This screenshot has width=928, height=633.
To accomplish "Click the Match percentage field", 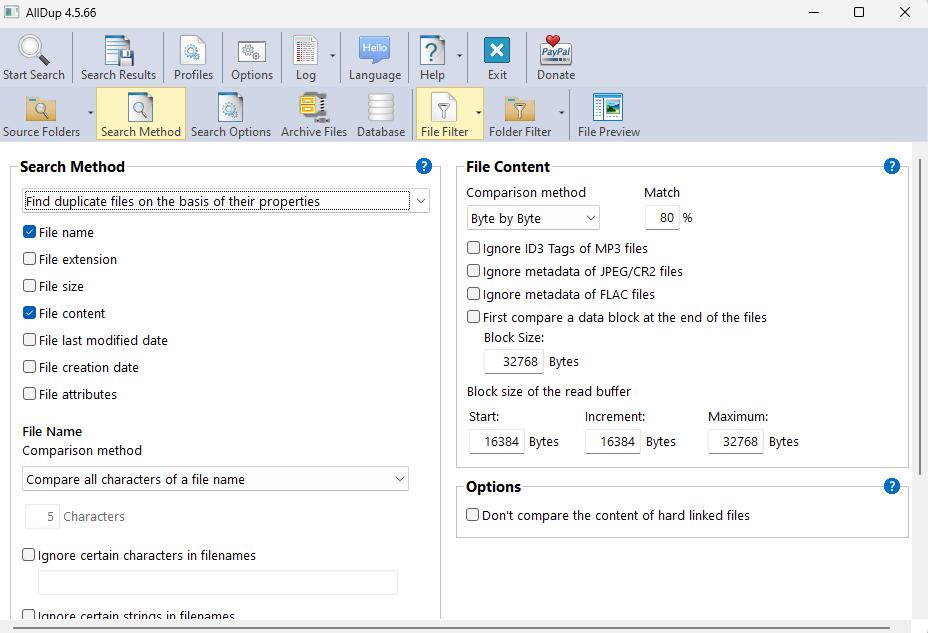I will [662, 218].
